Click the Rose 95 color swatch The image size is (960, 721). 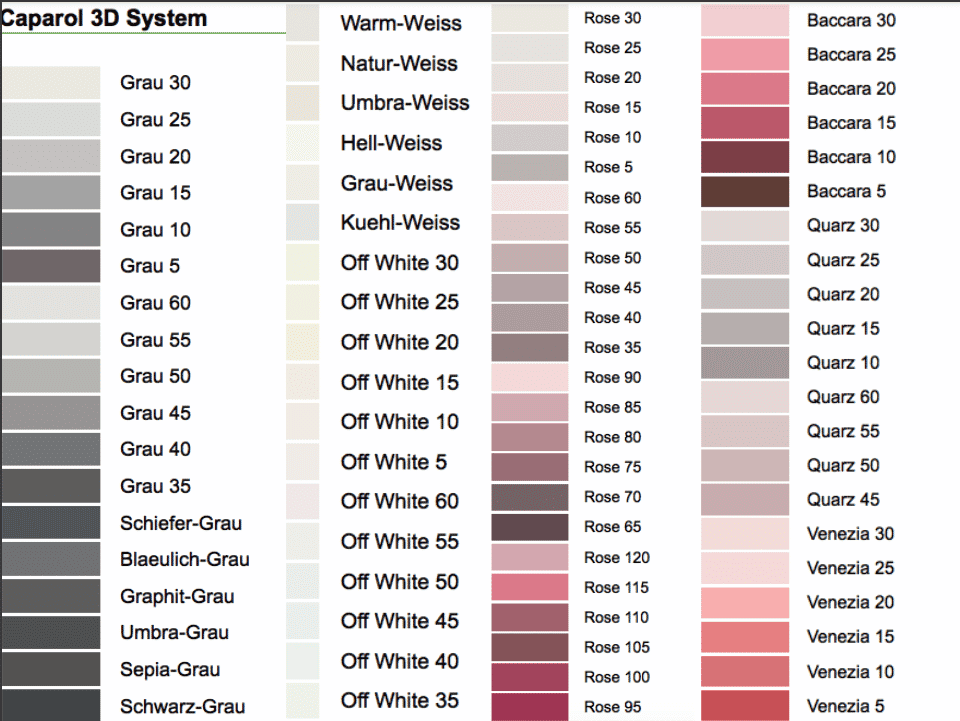[530, 707]
